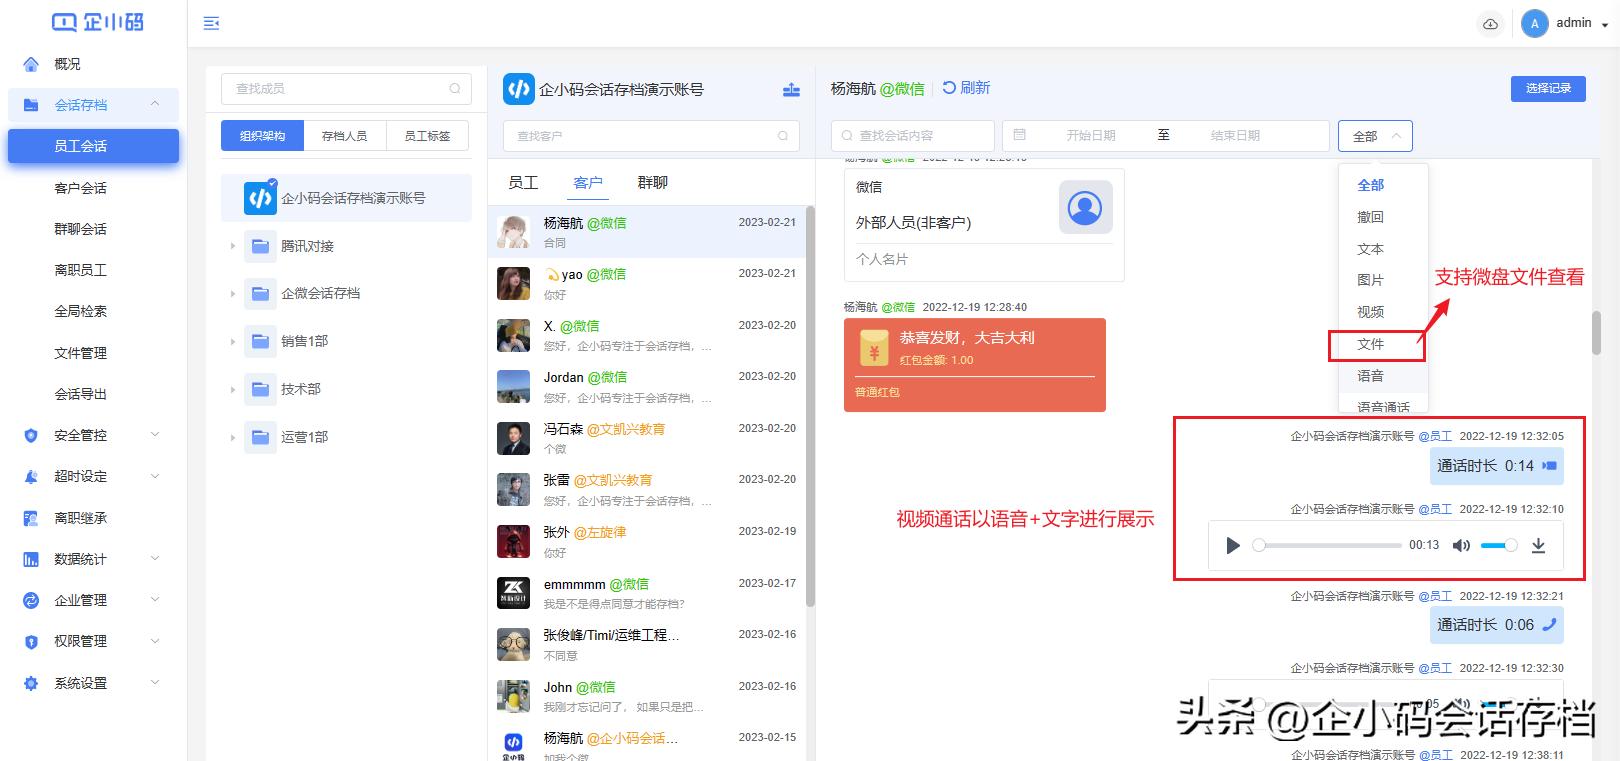Expand the 超时设定 menu
The width and height of the screenshot is (1620, 761).
(155, 477)
